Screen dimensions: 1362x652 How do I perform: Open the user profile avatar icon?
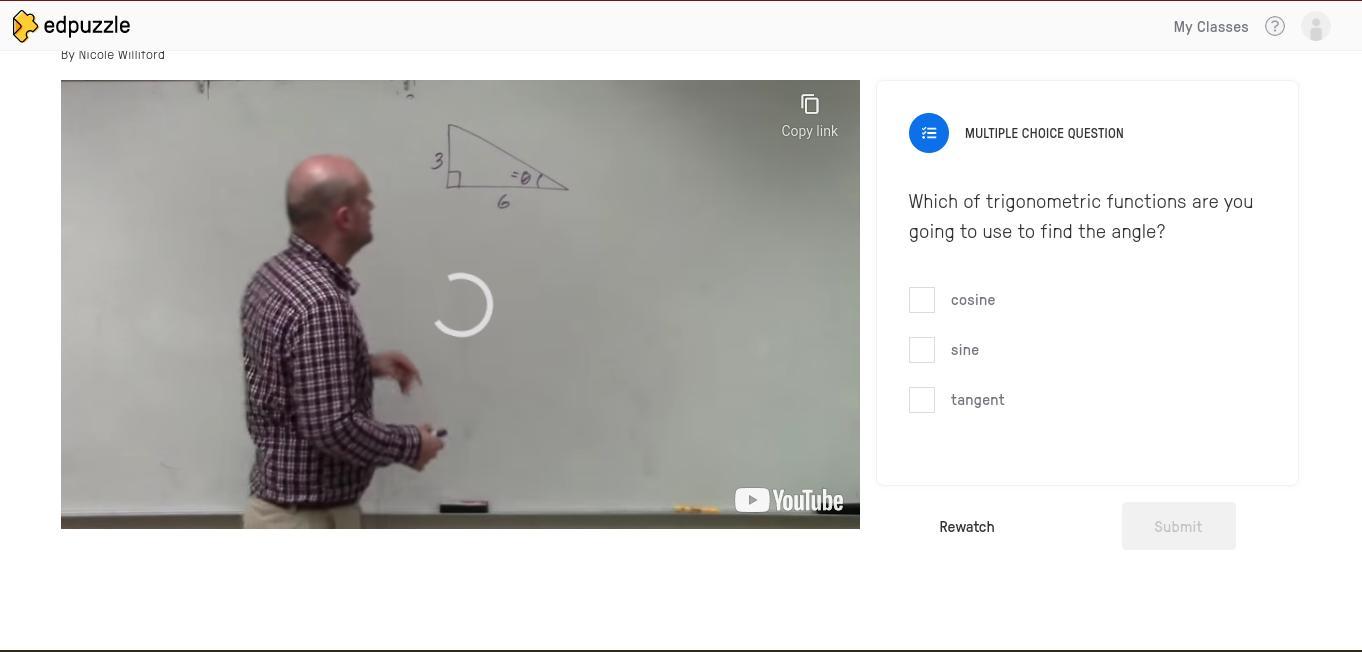click(x=1316, y=27)
